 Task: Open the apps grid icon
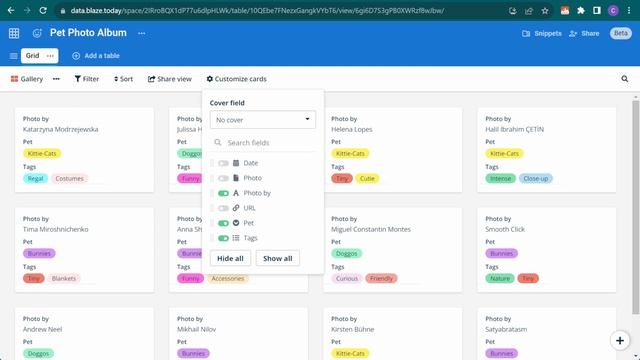tap(14, 33)
